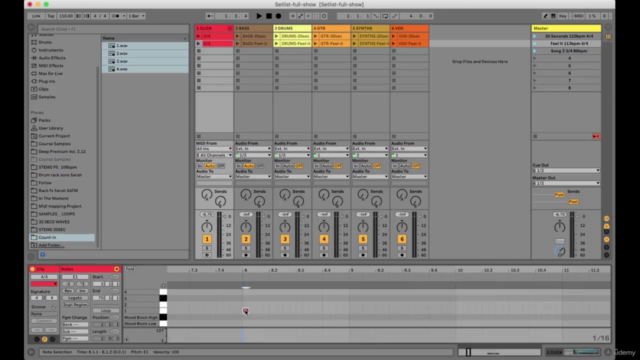
Task: Open the Master Out dropdown
Action: [566, 183]
